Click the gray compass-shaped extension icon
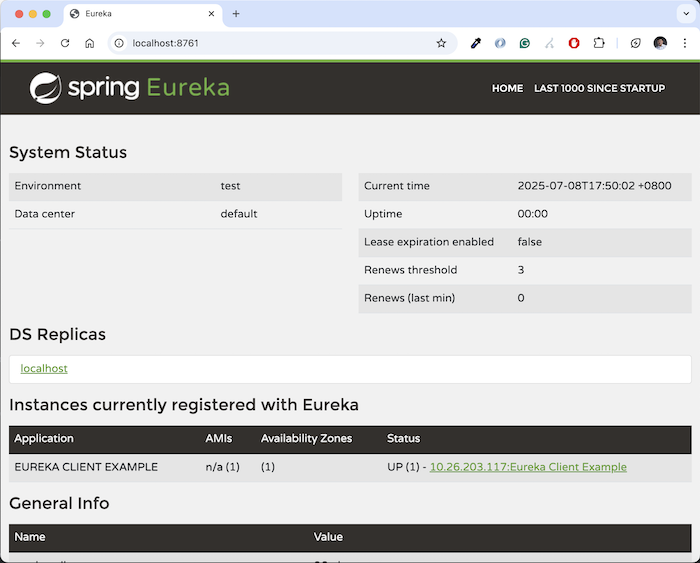This screenshot has width=700, height=563. (550, 43)
